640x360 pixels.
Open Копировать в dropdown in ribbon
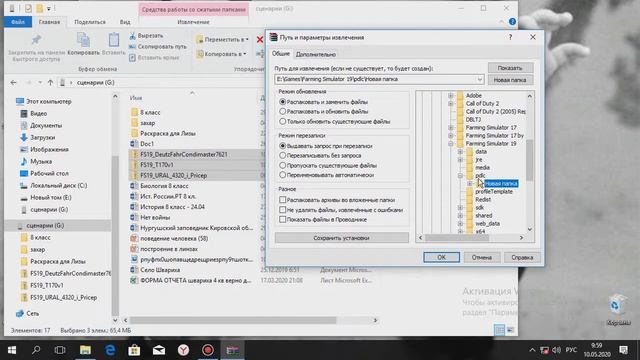pos(222,54)
